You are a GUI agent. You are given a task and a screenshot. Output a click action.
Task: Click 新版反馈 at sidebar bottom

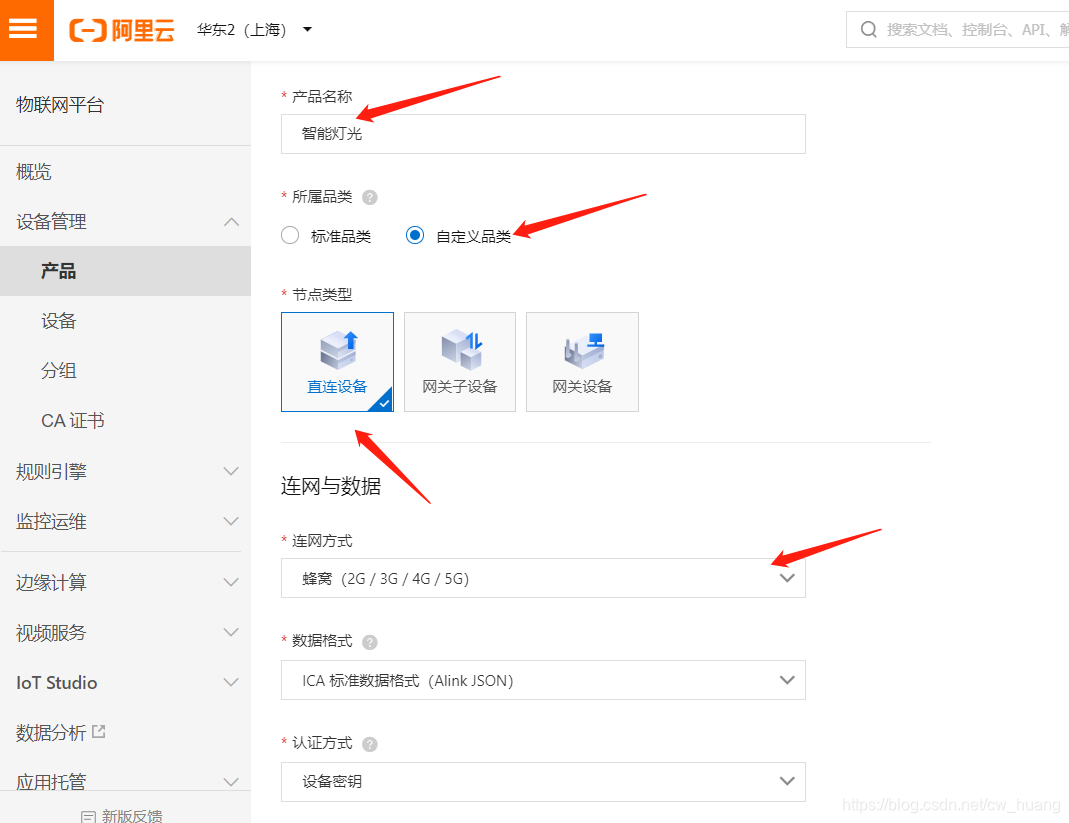122,815
